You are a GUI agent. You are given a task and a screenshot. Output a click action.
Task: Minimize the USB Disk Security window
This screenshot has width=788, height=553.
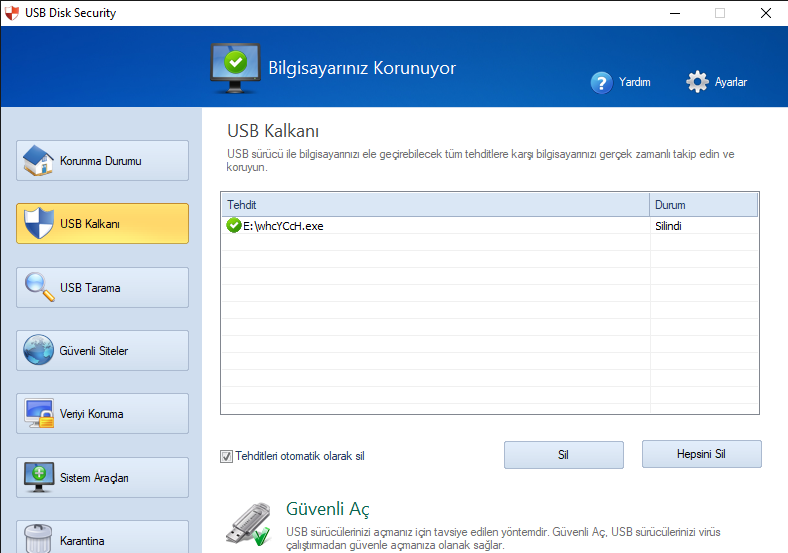[x=675, y=13]
